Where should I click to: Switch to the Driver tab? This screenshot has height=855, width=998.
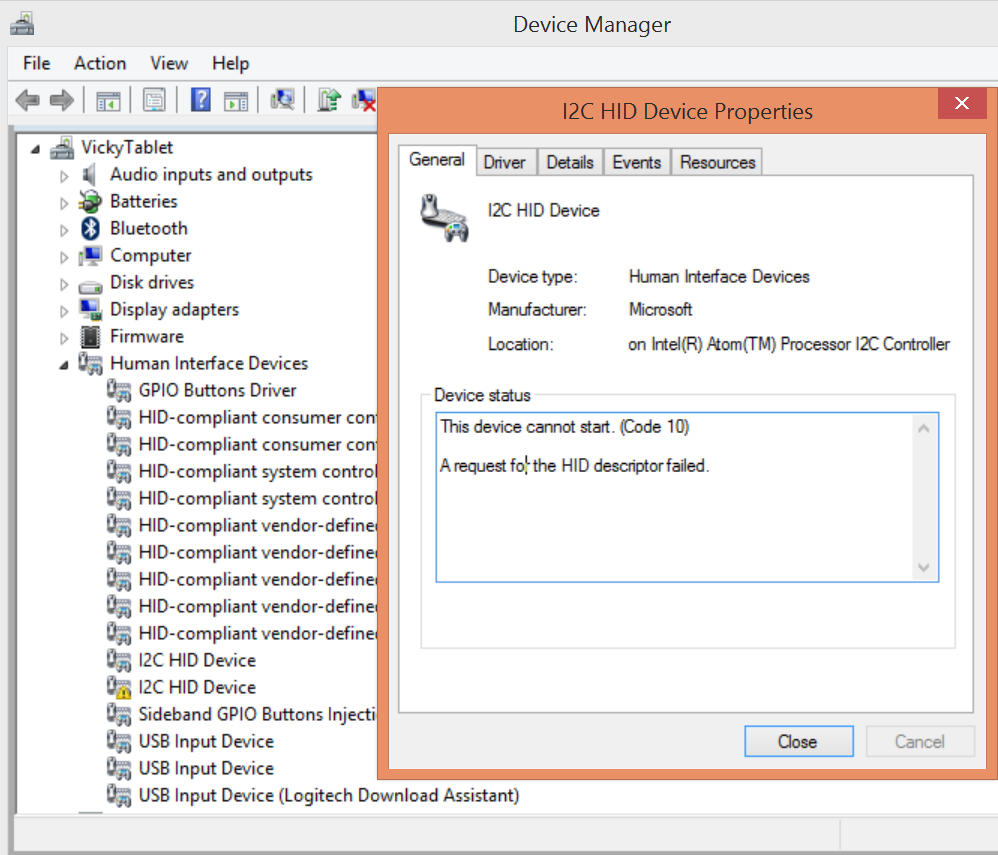pyautogui.click(x=504, y=162)
